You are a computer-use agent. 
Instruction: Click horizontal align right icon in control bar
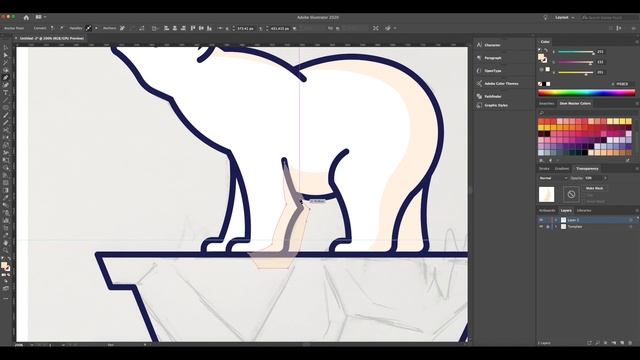point(183,28)
